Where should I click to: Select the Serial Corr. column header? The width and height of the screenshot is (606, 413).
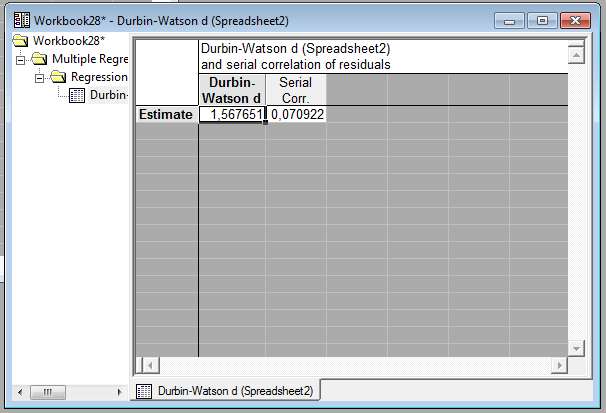[296, 90]
